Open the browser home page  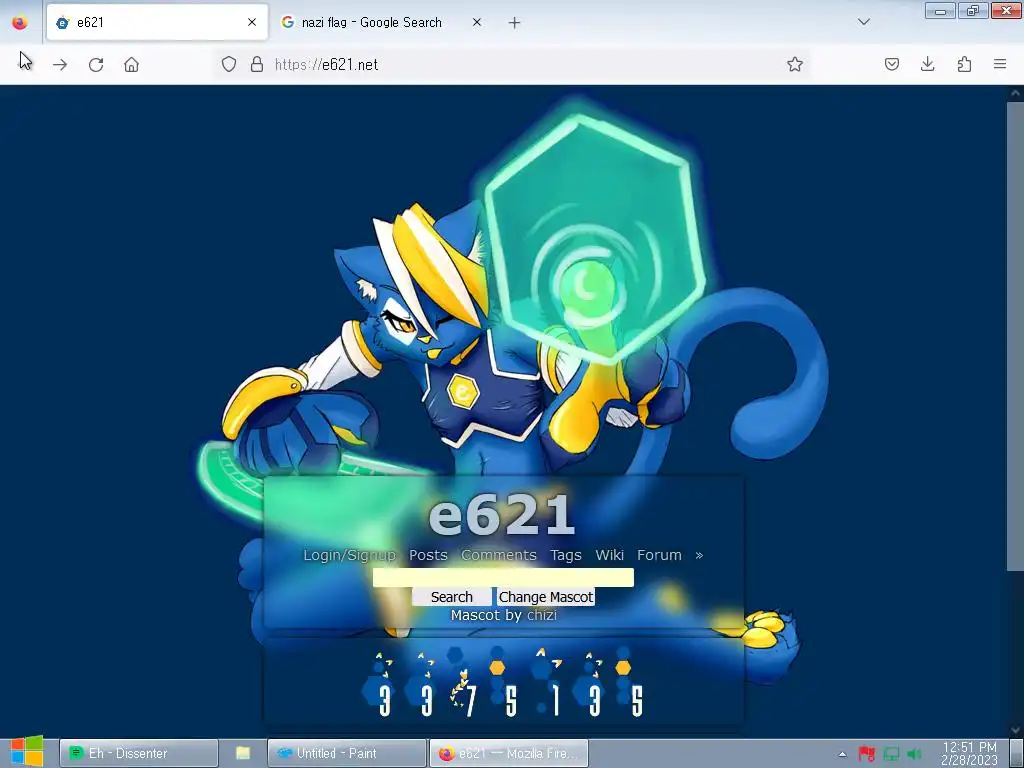click(x=131, y=65)
